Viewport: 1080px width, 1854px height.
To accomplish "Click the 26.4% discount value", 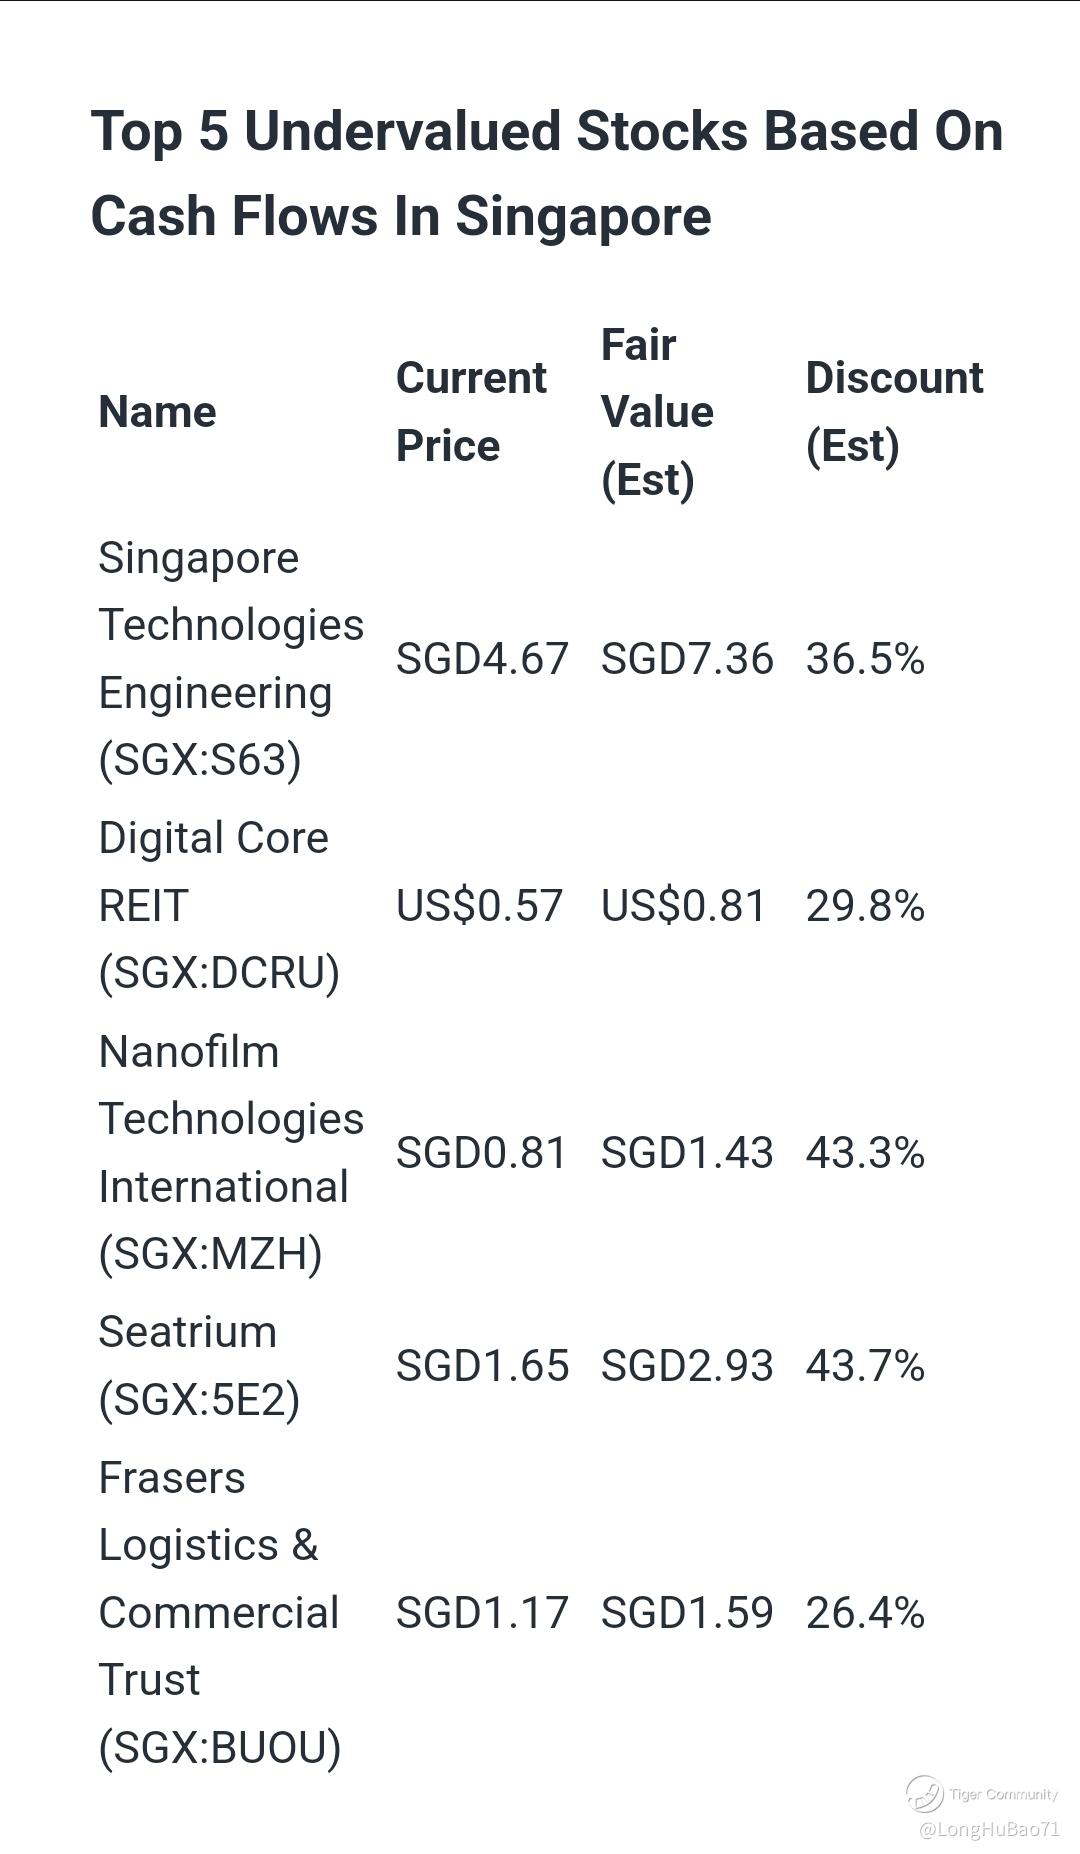I will pos(865,1613).
